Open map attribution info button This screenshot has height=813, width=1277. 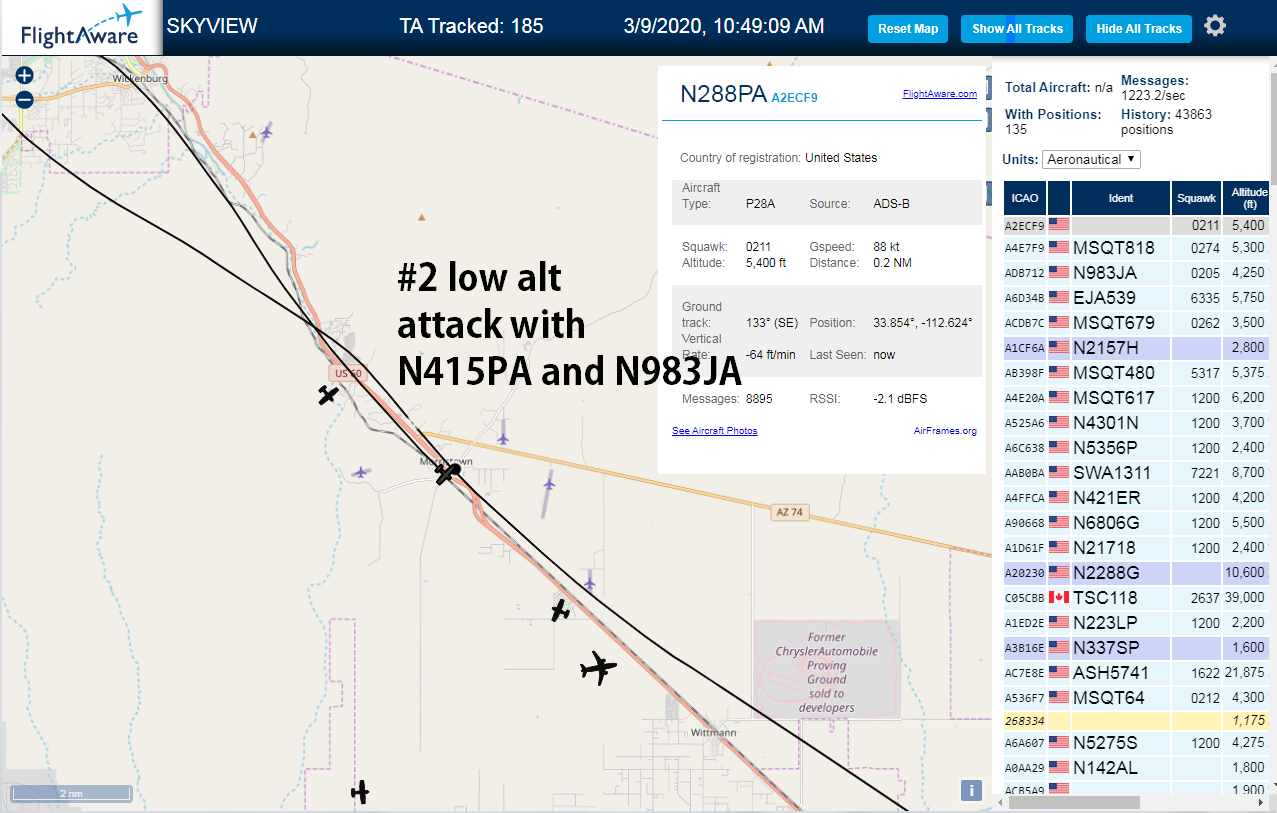(970, 790)
